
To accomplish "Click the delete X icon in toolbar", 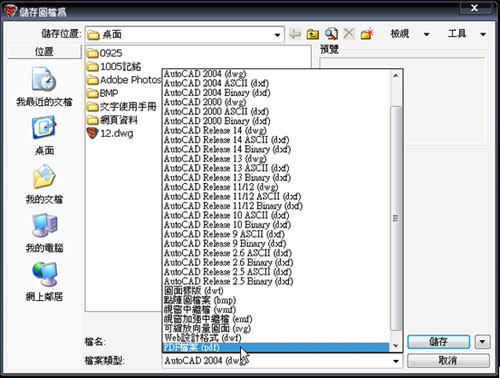I will click(349, 34).
